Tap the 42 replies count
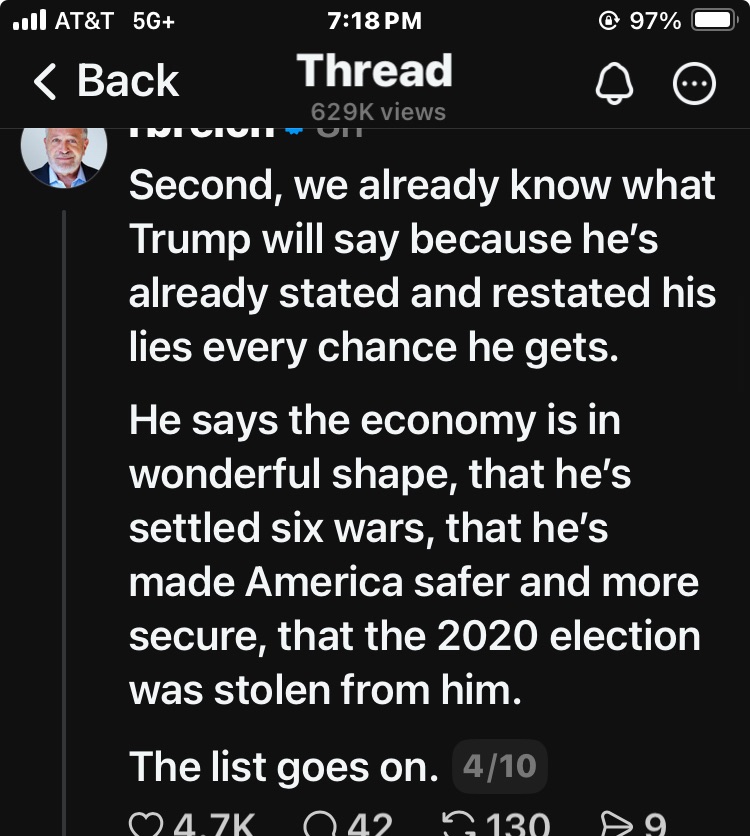750x836 pixels. 369,825
